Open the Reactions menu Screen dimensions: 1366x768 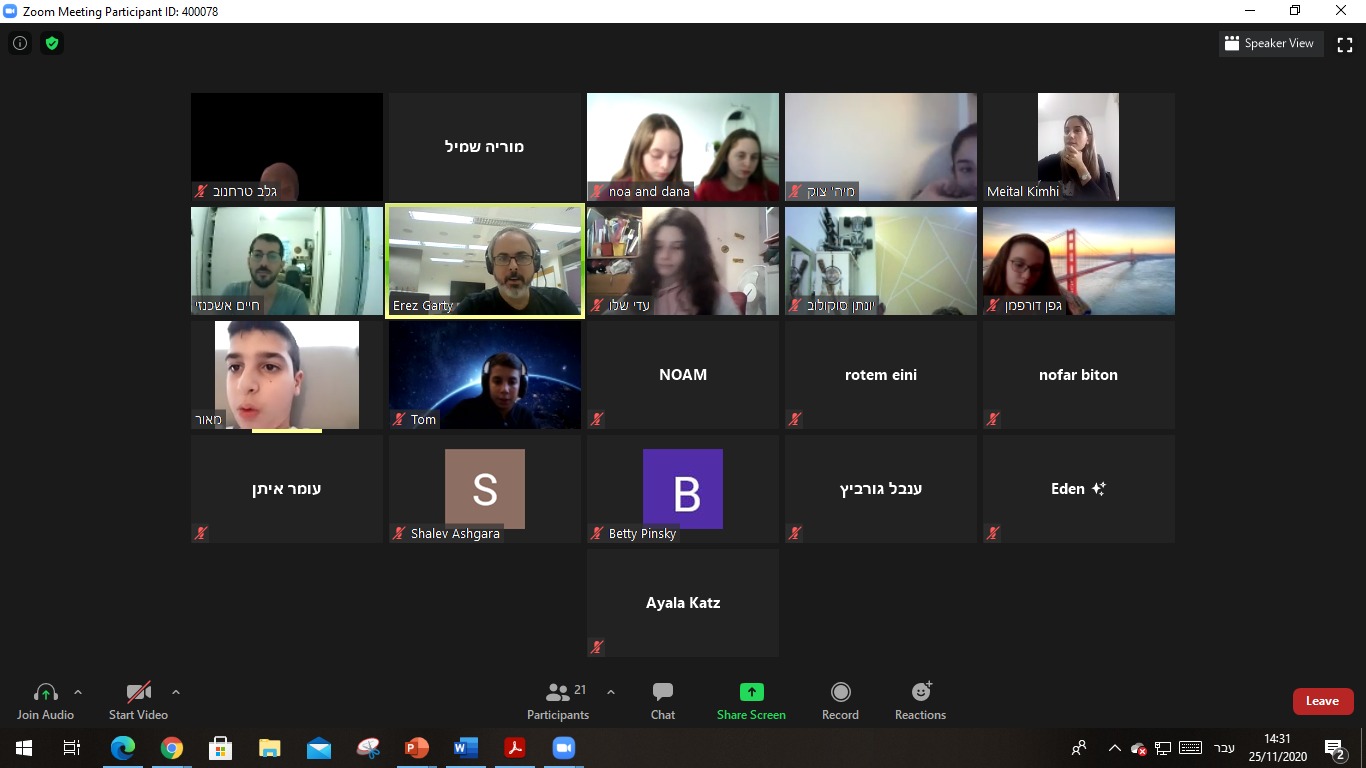(x=920, y=701)
